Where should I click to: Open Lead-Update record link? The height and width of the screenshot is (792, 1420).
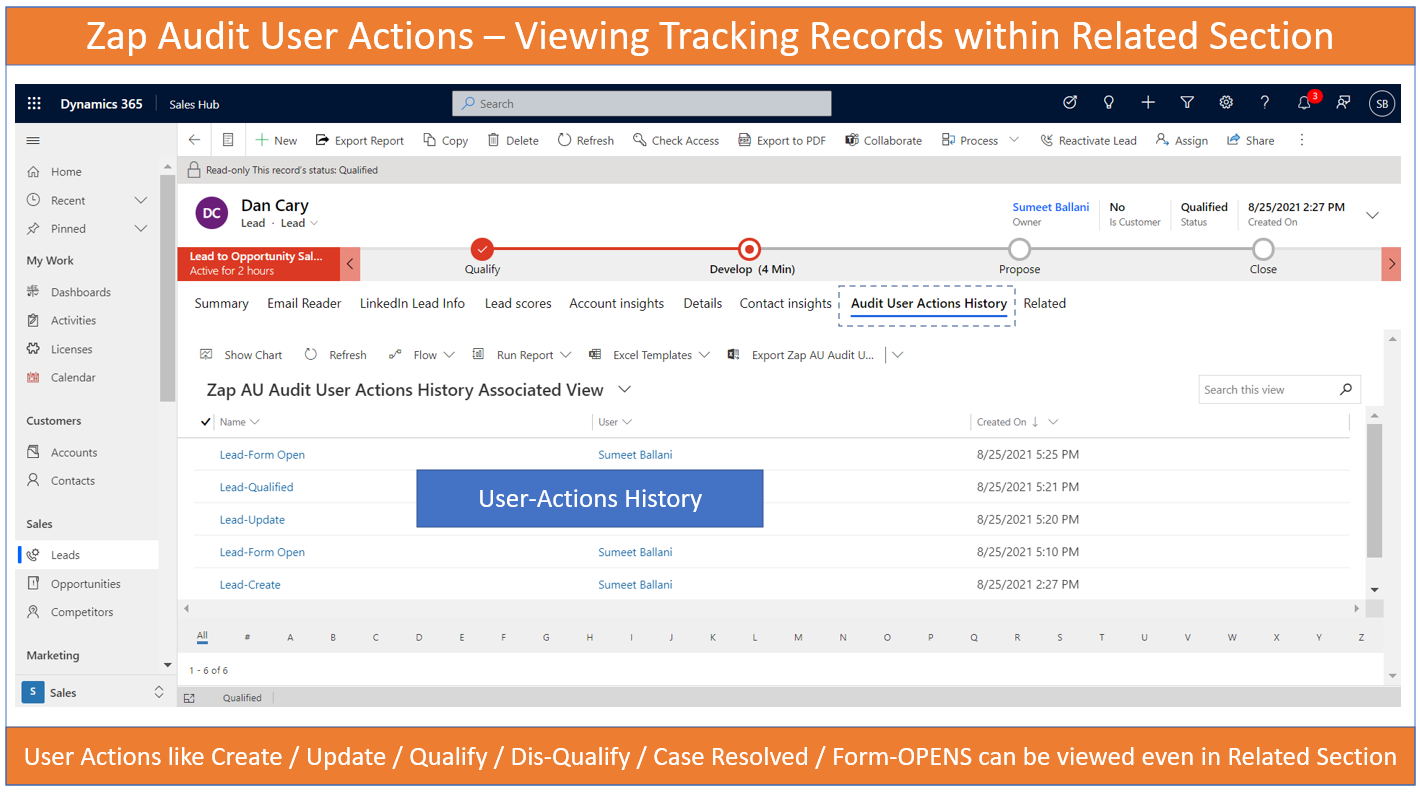[252, 519]
